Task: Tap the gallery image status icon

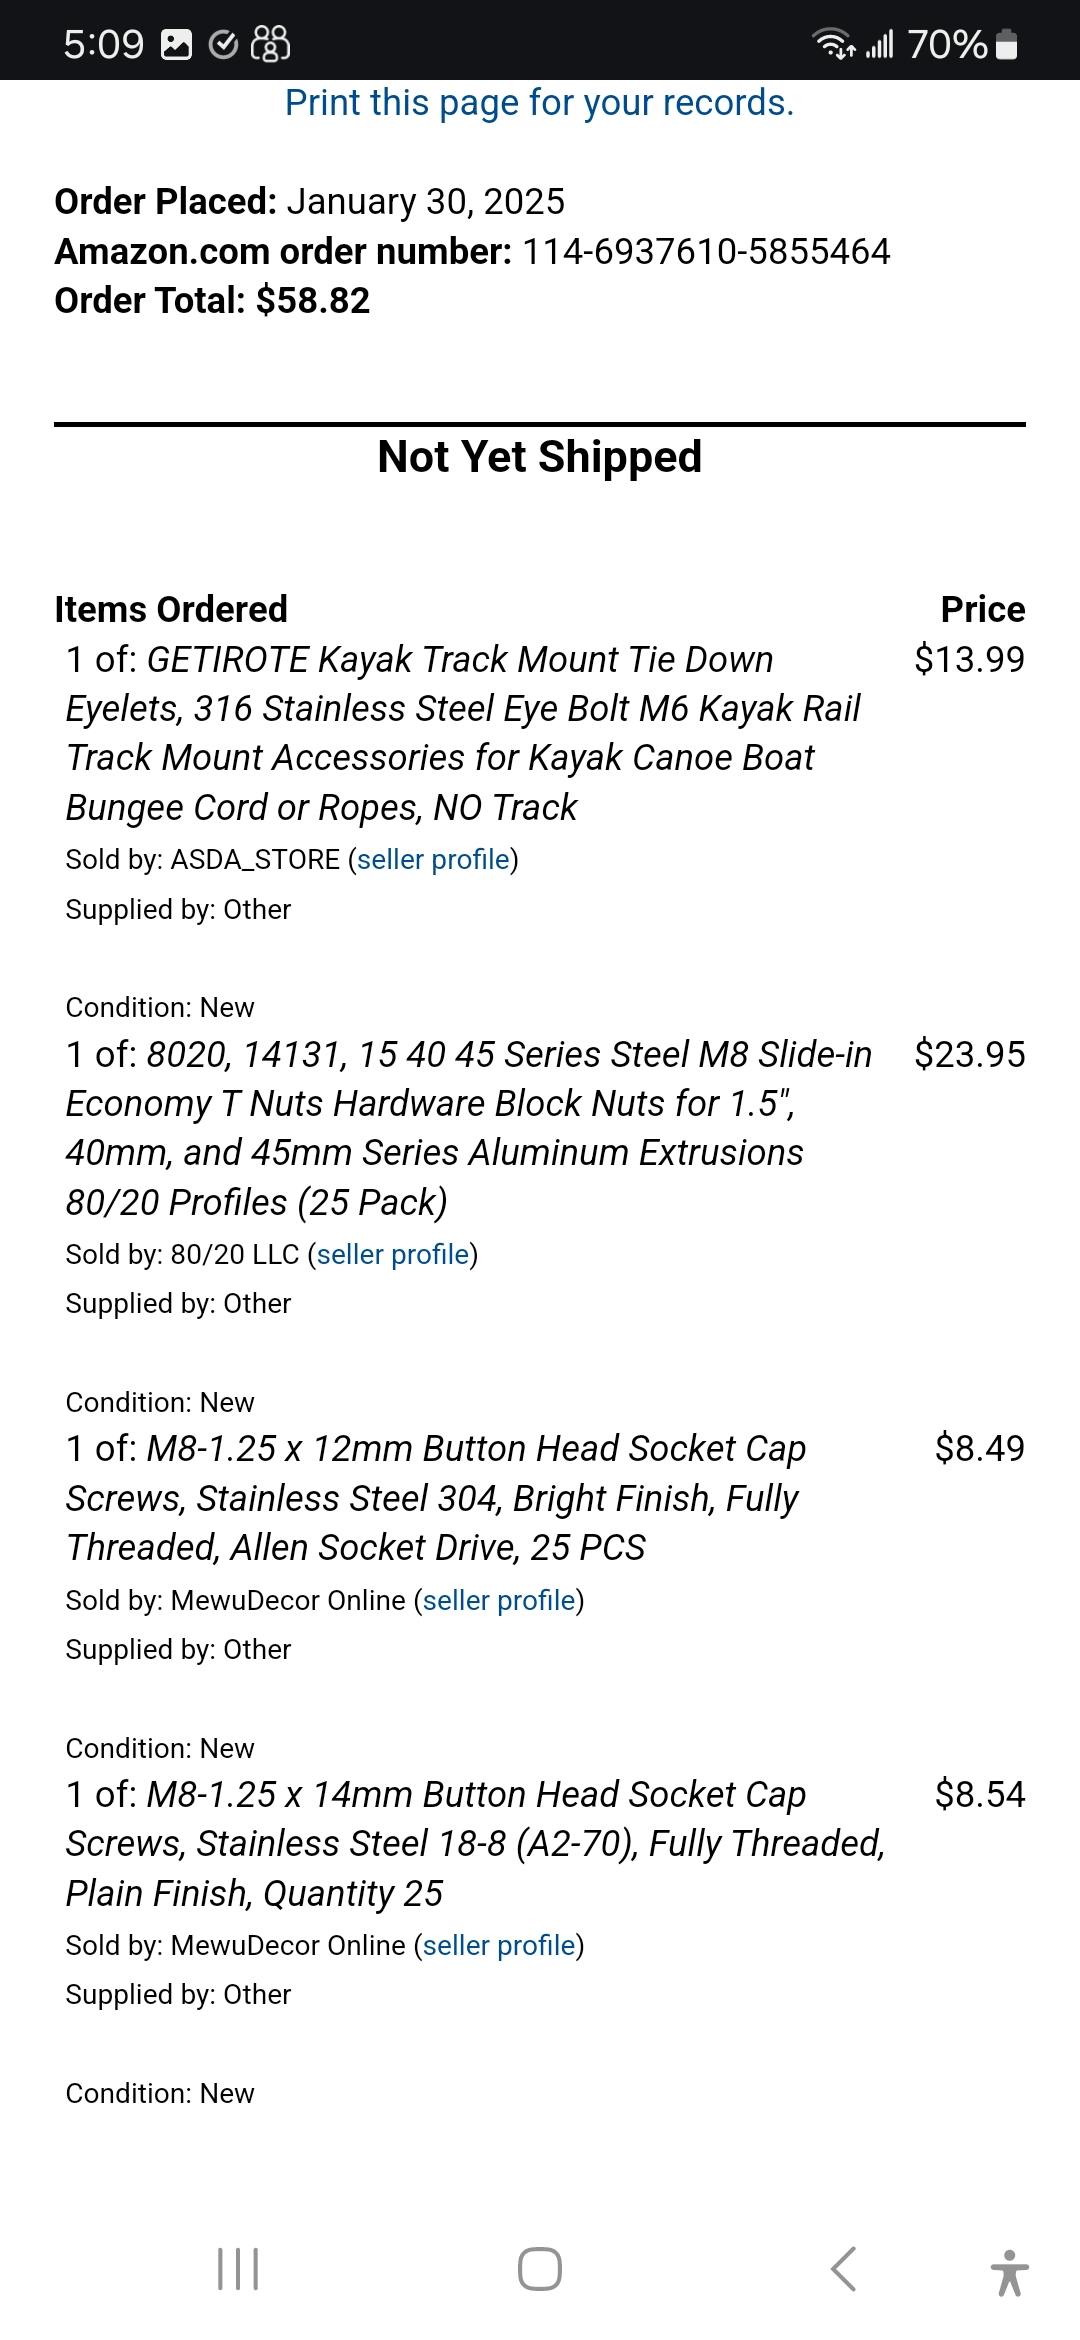Action: pos(177,44)
